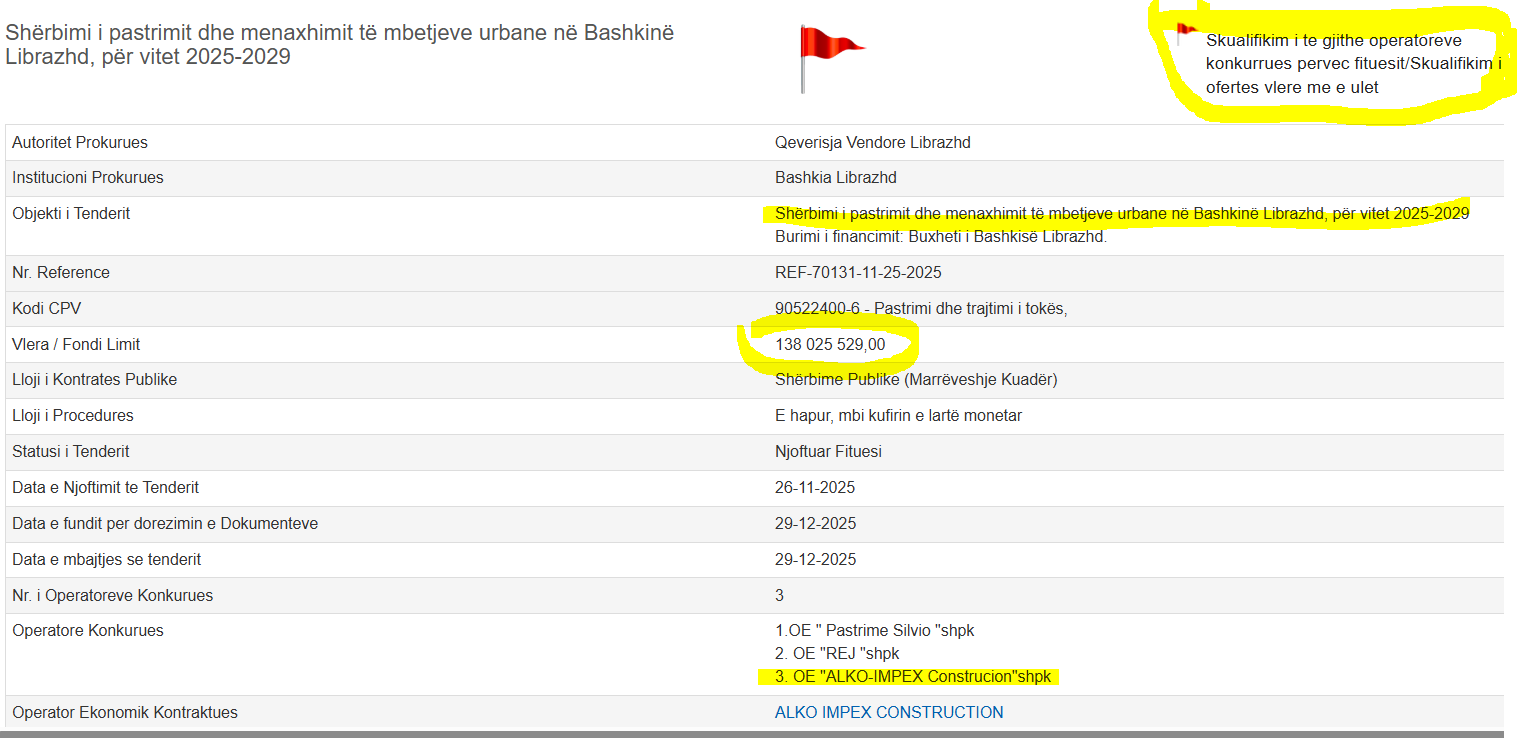
Task: Click the Bashkia Librazhd institution value
Action: tap(835, 178)
